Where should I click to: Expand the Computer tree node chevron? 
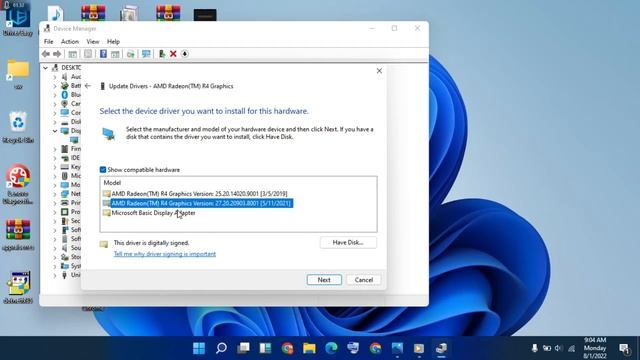[x=55, y=113]
